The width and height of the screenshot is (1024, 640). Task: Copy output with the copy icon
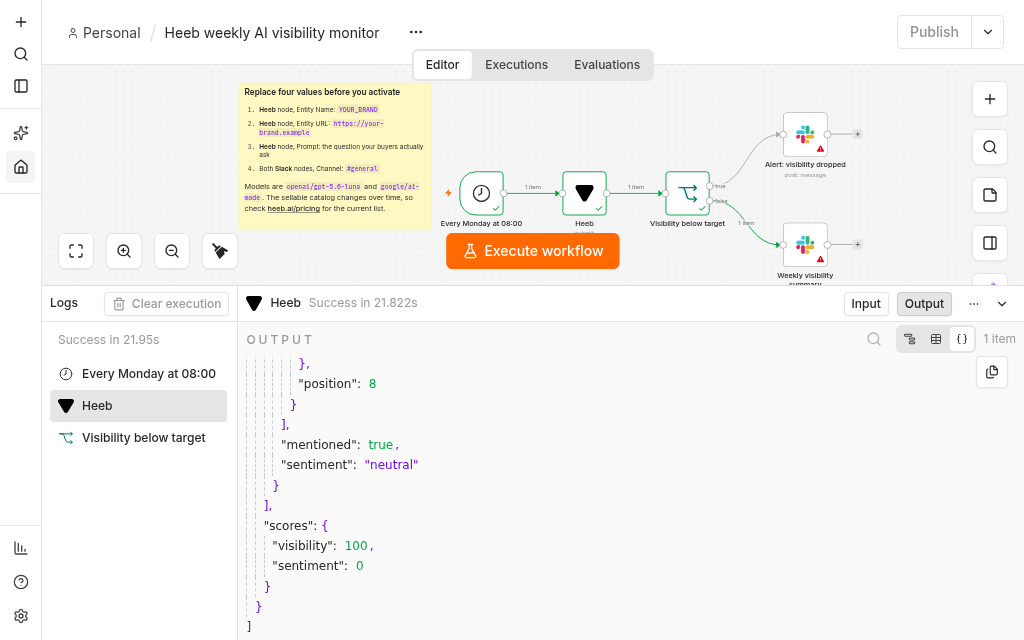pos(992,372)
